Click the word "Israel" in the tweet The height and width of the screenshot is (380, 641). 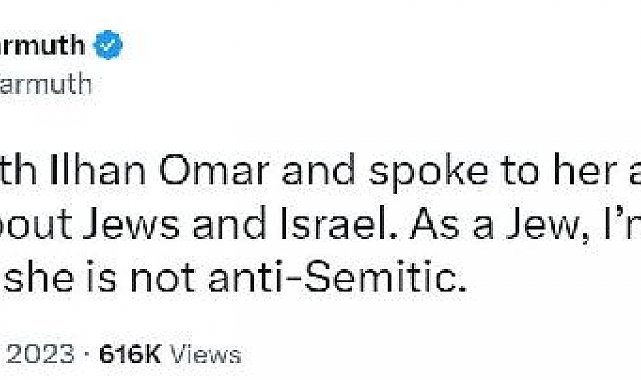(x=333, y=224)
